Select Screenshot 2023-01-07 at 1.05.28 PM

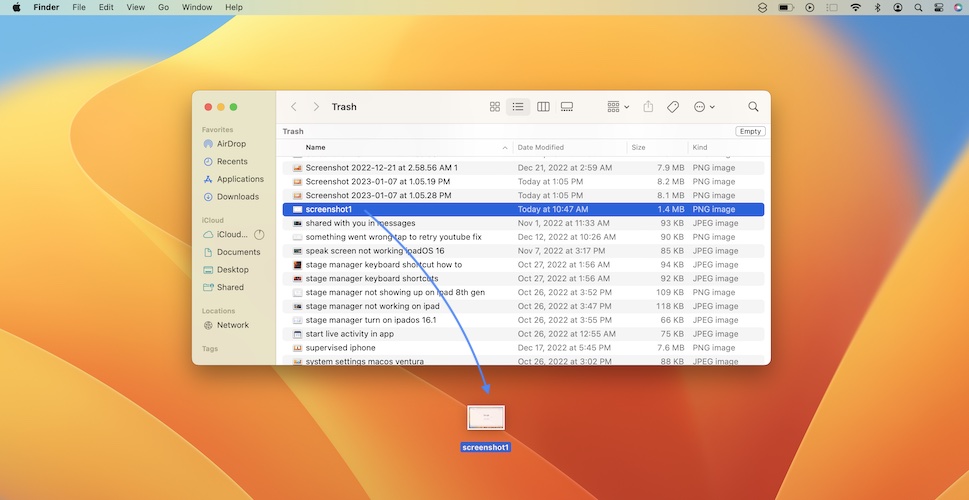click(523, 195)
